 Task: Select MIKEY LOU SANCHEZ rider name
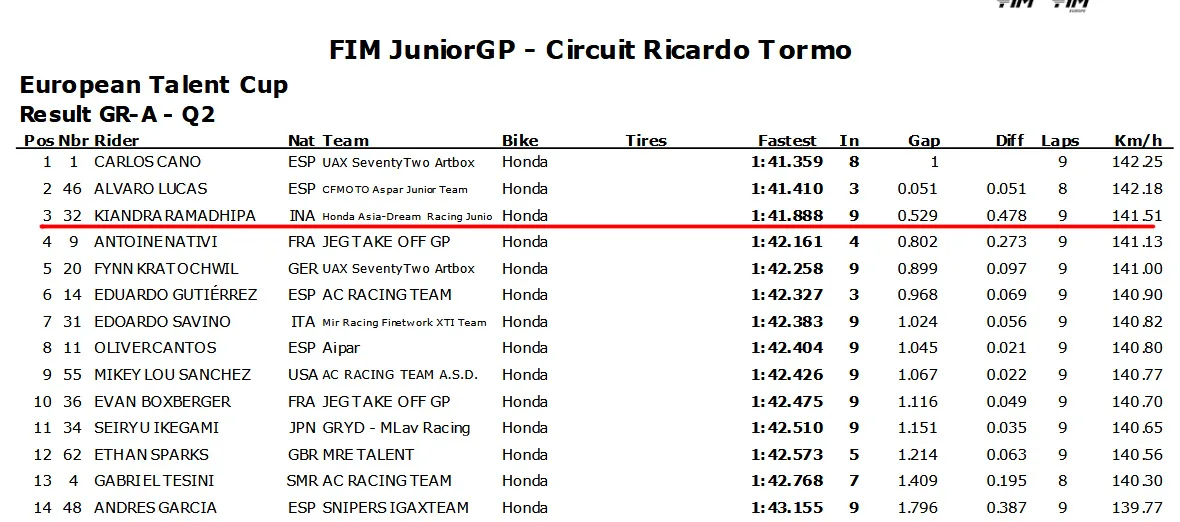[x=172, y=375]
